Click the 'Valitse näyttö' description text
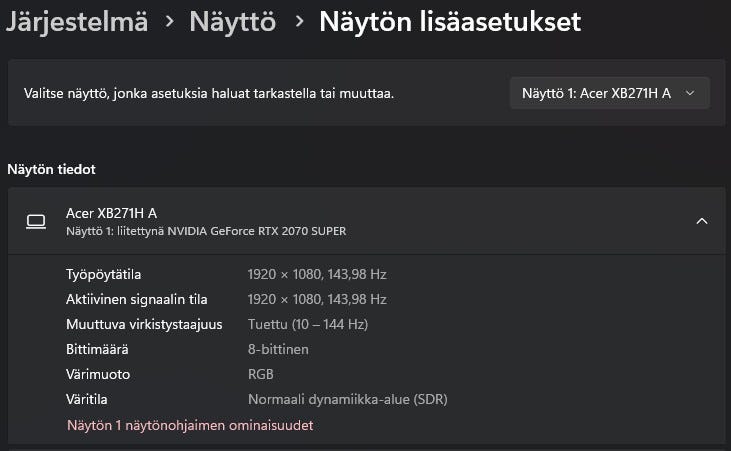Screen dimensions: 731x451 [208, 93]
